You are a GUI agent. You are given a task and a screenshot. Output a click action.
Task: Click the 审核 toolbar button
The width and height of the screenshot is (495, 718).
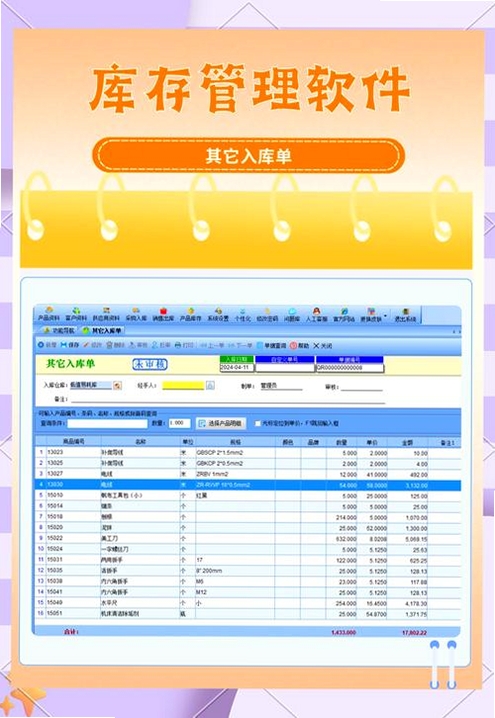(138, 345)
